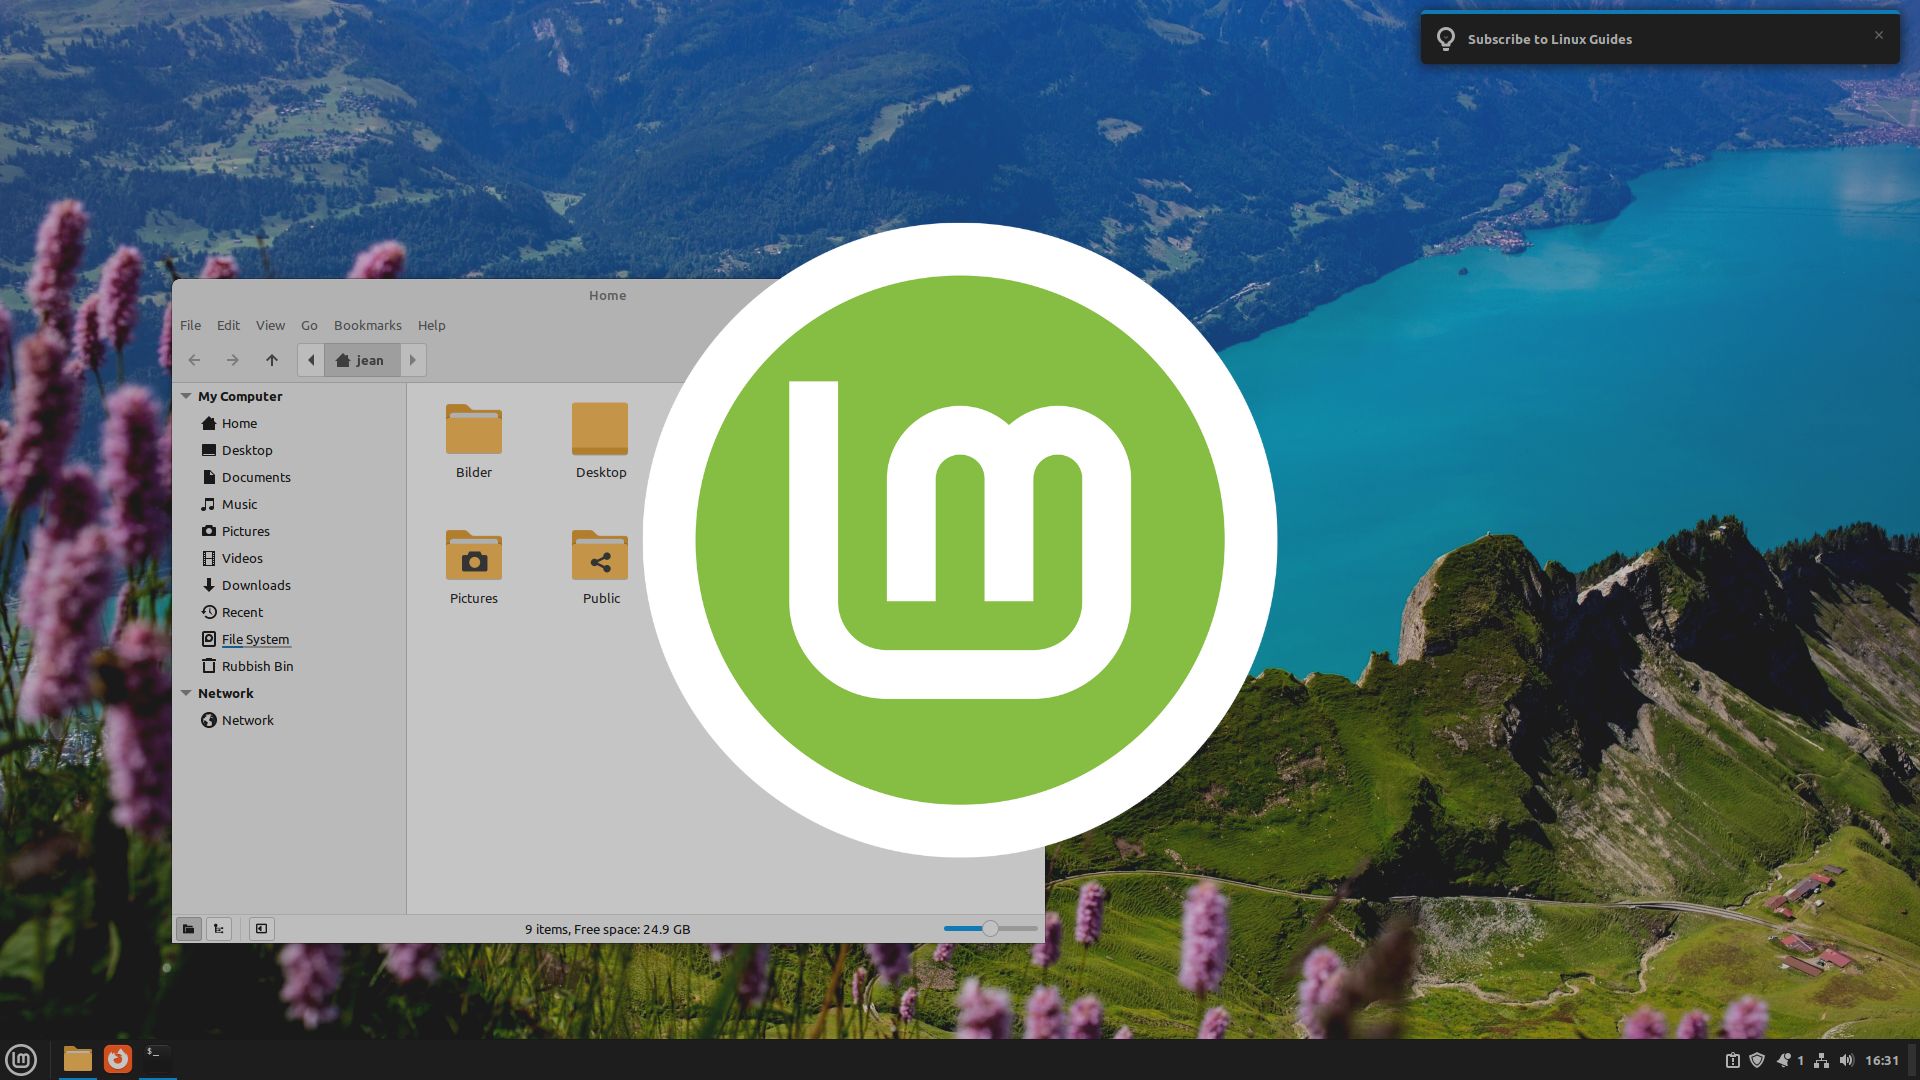
Task: Hide the sidebar with status bar button
Action: (261, 929)
